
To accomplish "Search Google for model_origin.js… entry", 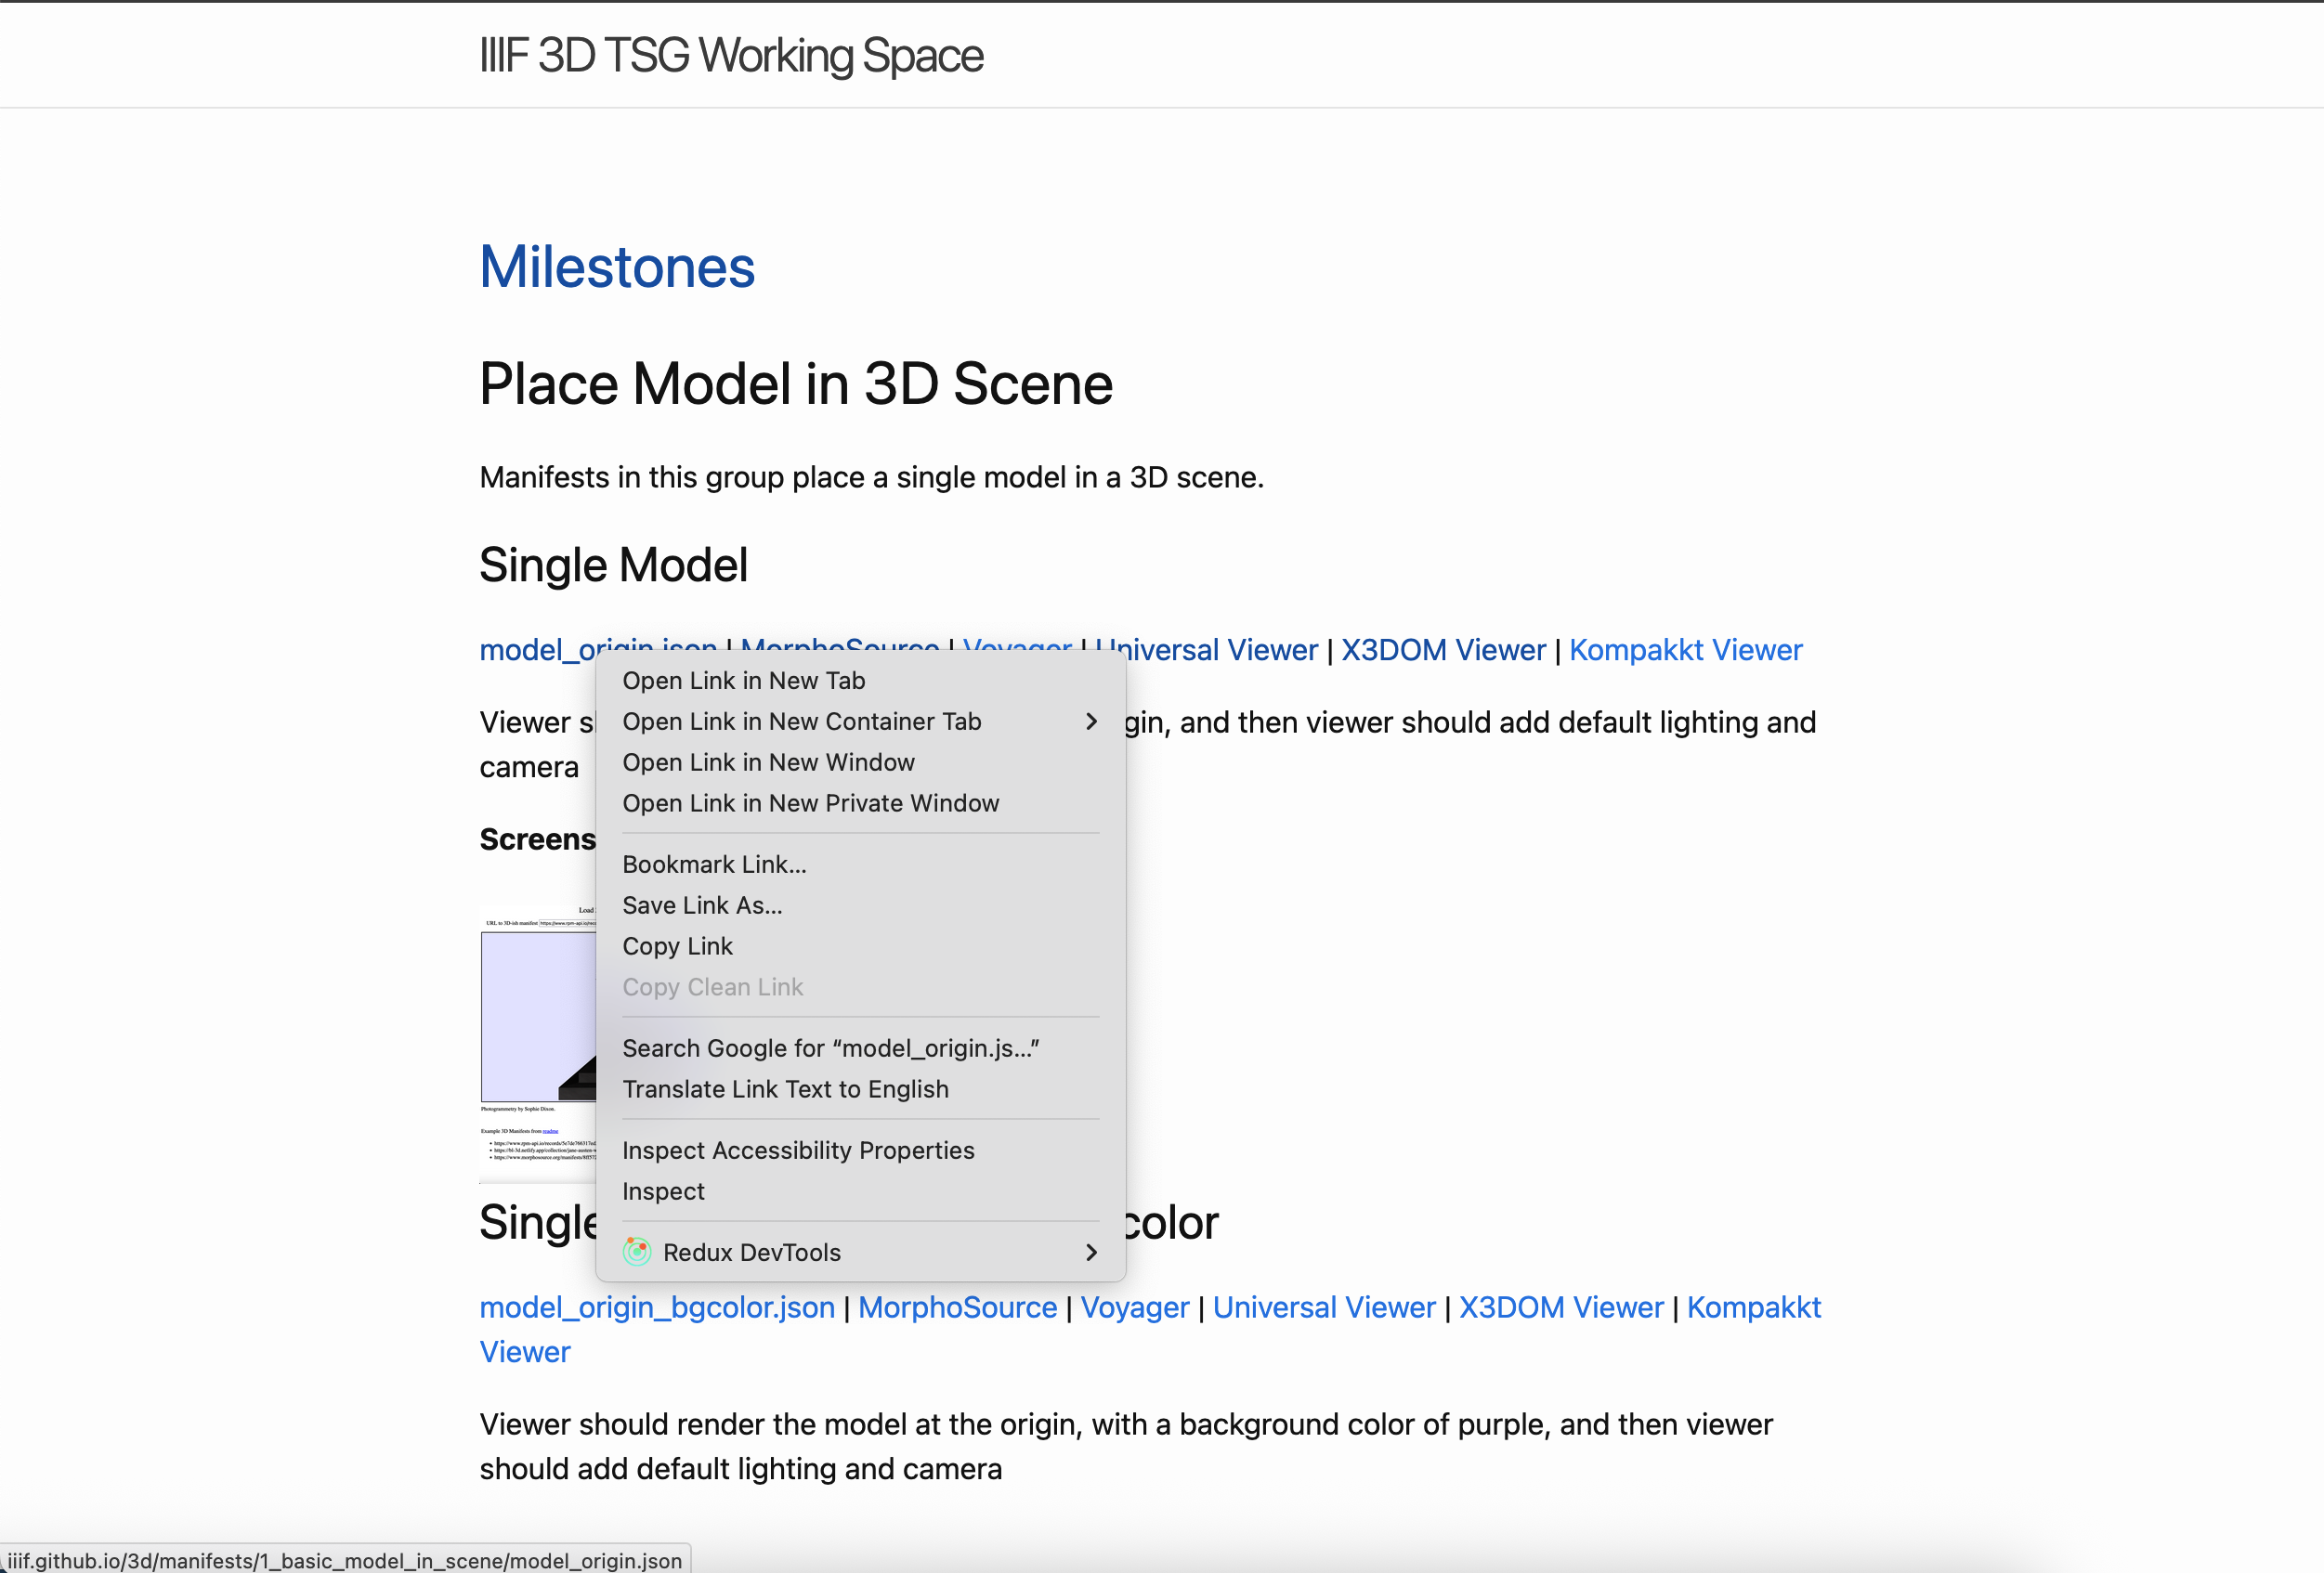I will coord(830,1048).
